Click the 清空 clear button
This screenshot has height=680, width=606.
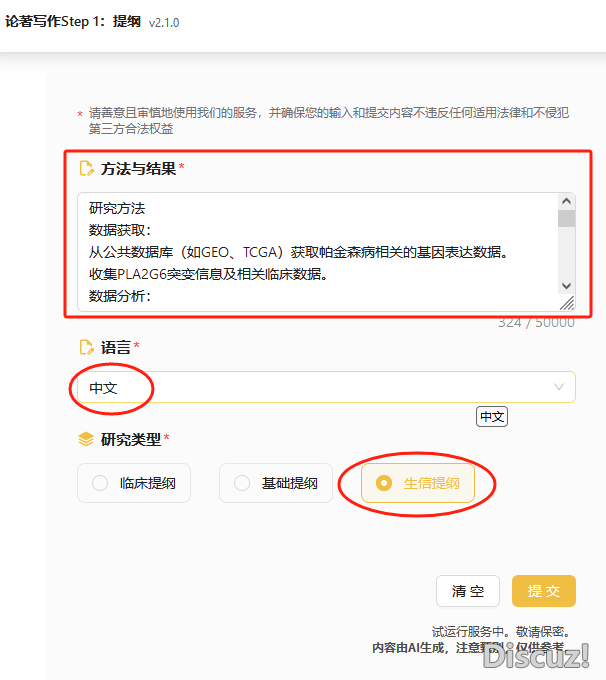tap(468, 591)
